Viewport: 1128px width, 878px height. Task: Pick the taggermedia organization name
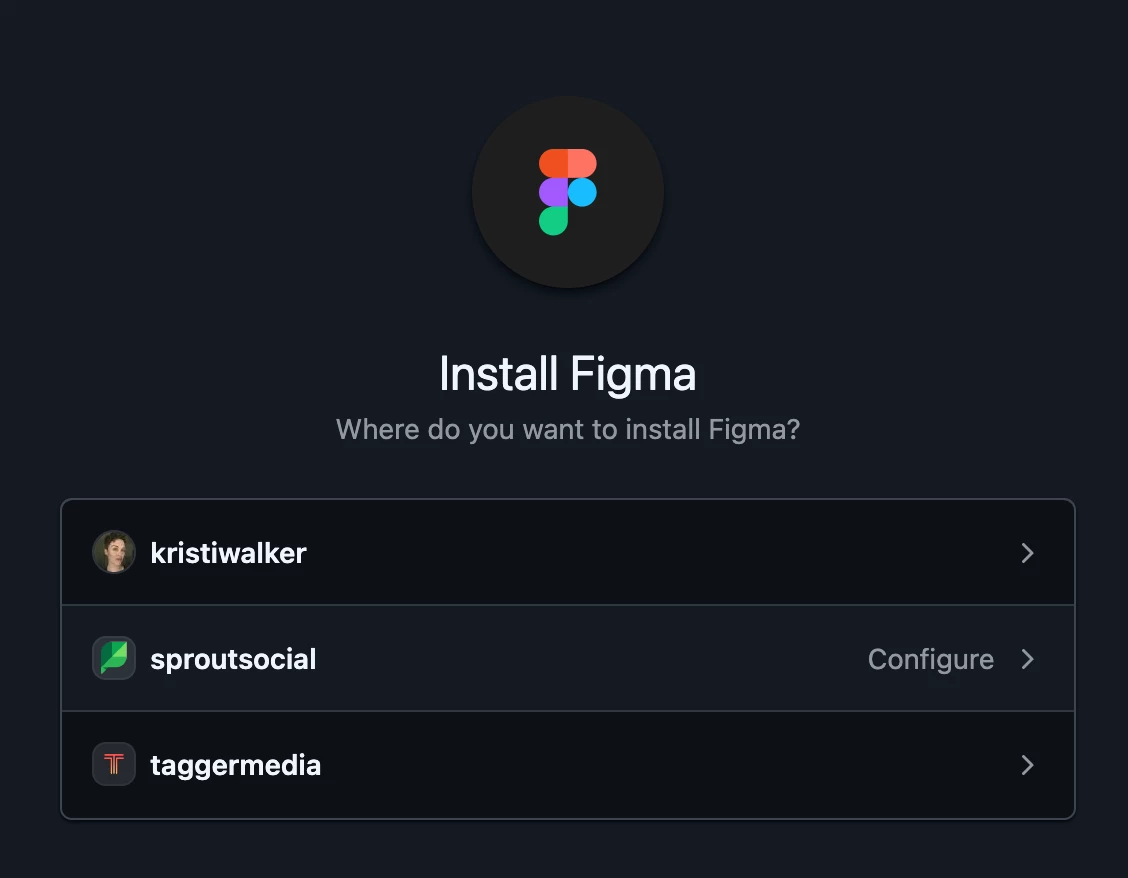235,765
